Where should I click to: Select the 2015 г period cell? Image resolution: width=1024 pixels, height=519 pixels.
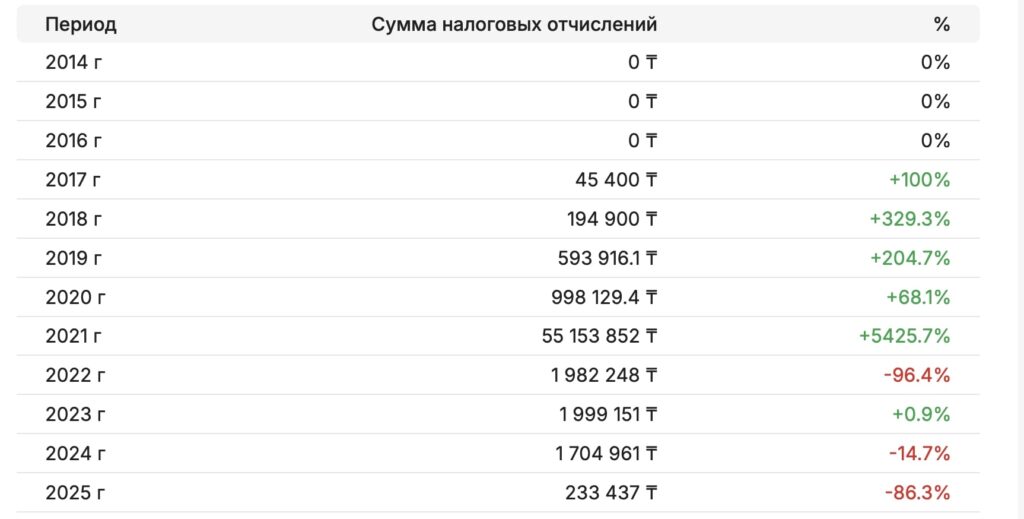coord(74,102)
